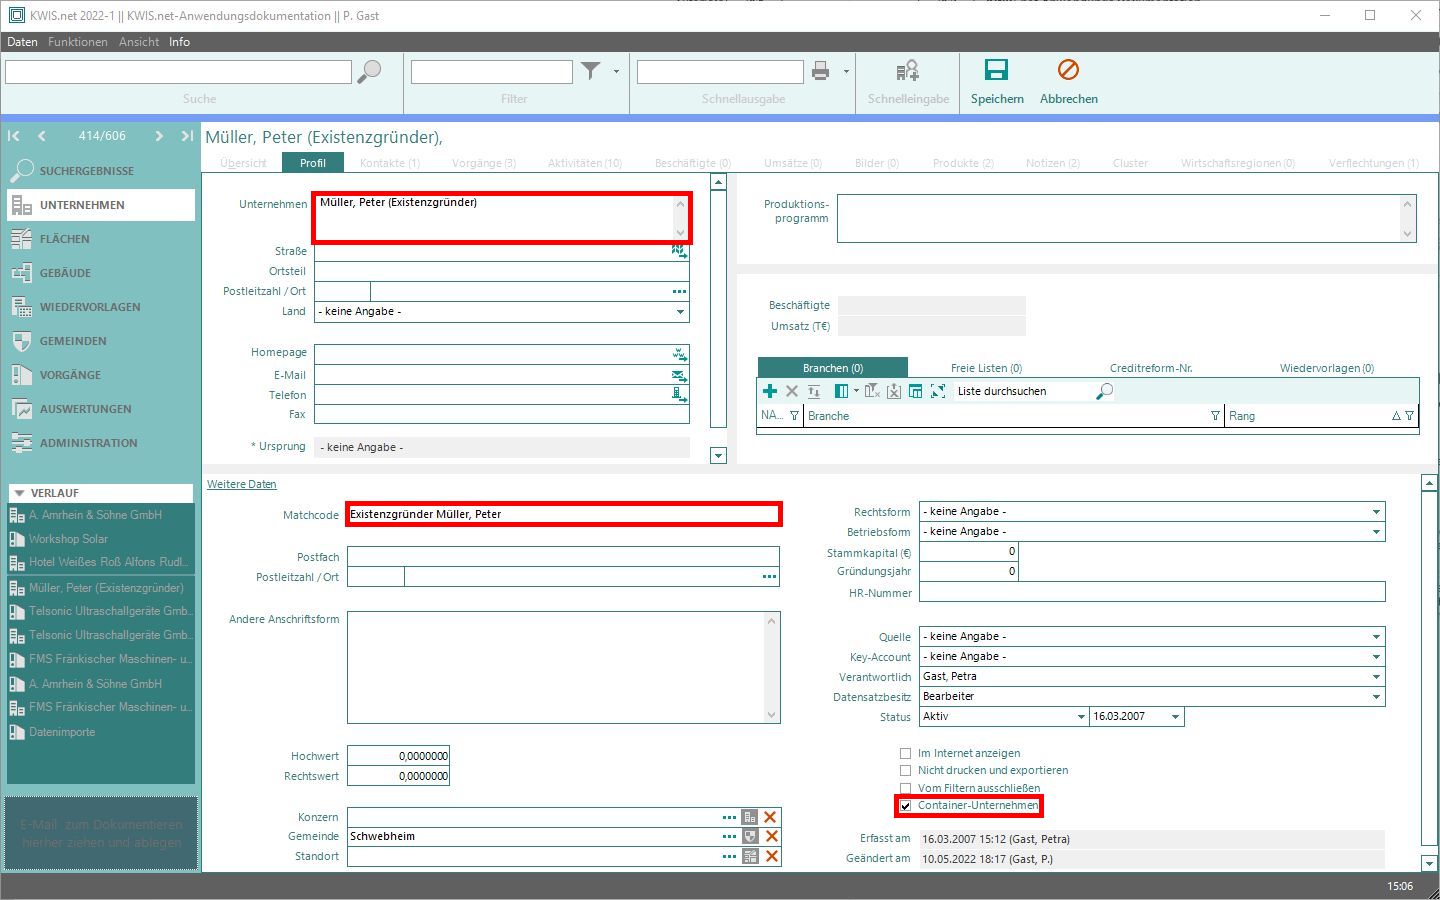Toggle Im Internet anzeigen checkbox
Viewport: 1440px width, 900px height.
tap(905, 754)
